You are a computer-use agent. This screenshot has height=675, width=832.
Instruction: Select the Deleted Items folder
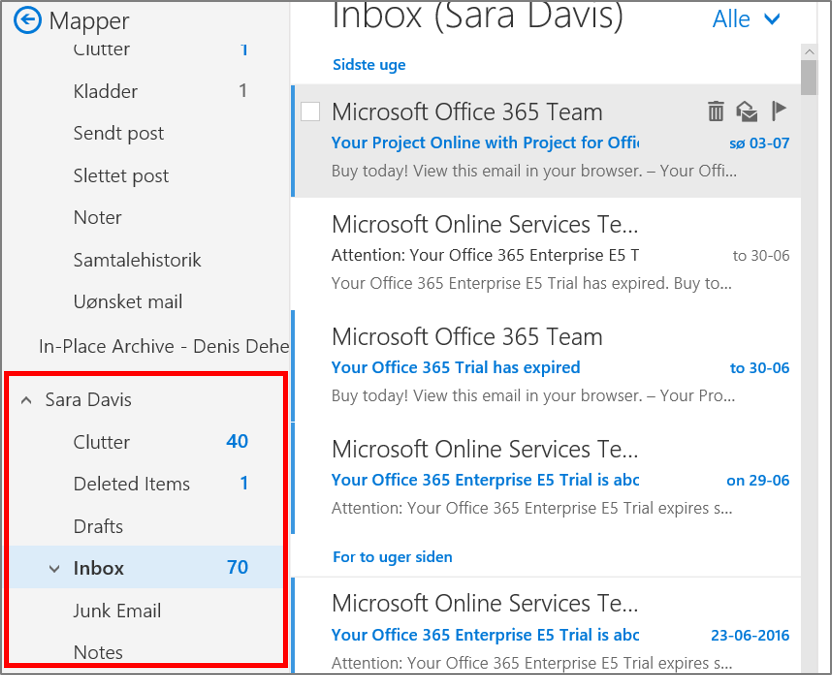(131, 484)
